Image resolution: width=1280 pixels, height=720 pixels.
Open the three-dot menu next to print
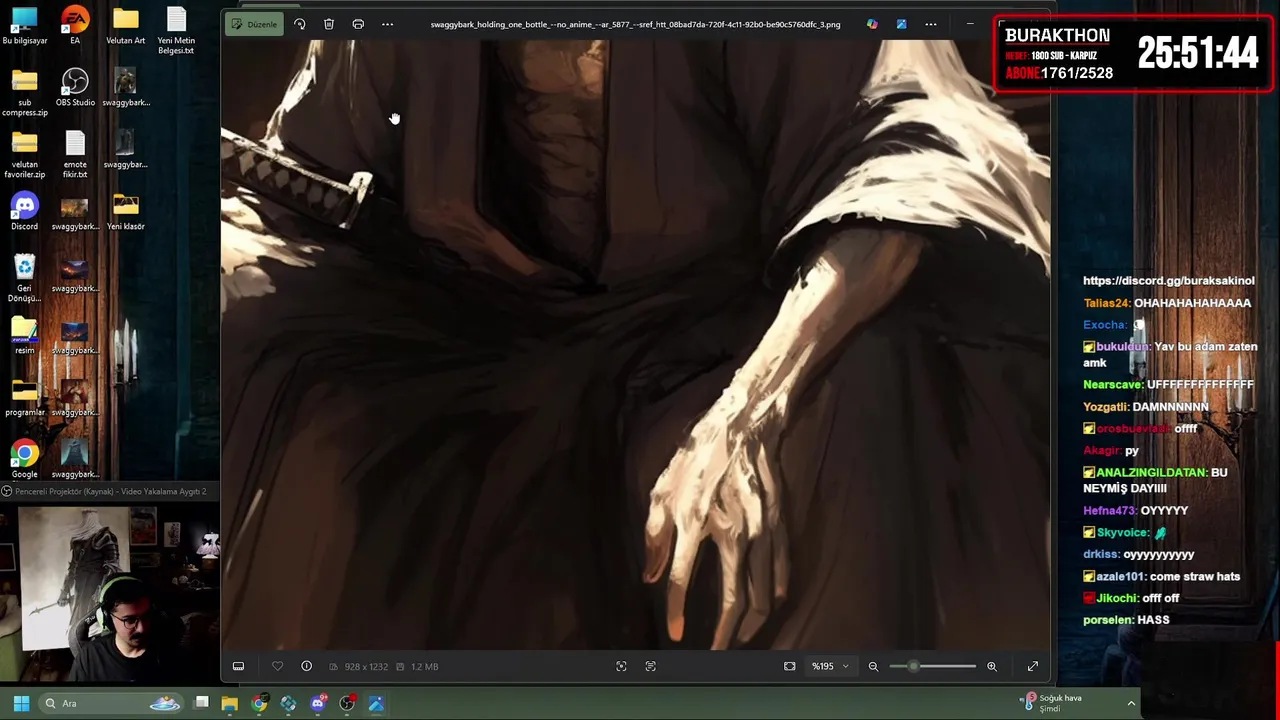tap(387, 24)
